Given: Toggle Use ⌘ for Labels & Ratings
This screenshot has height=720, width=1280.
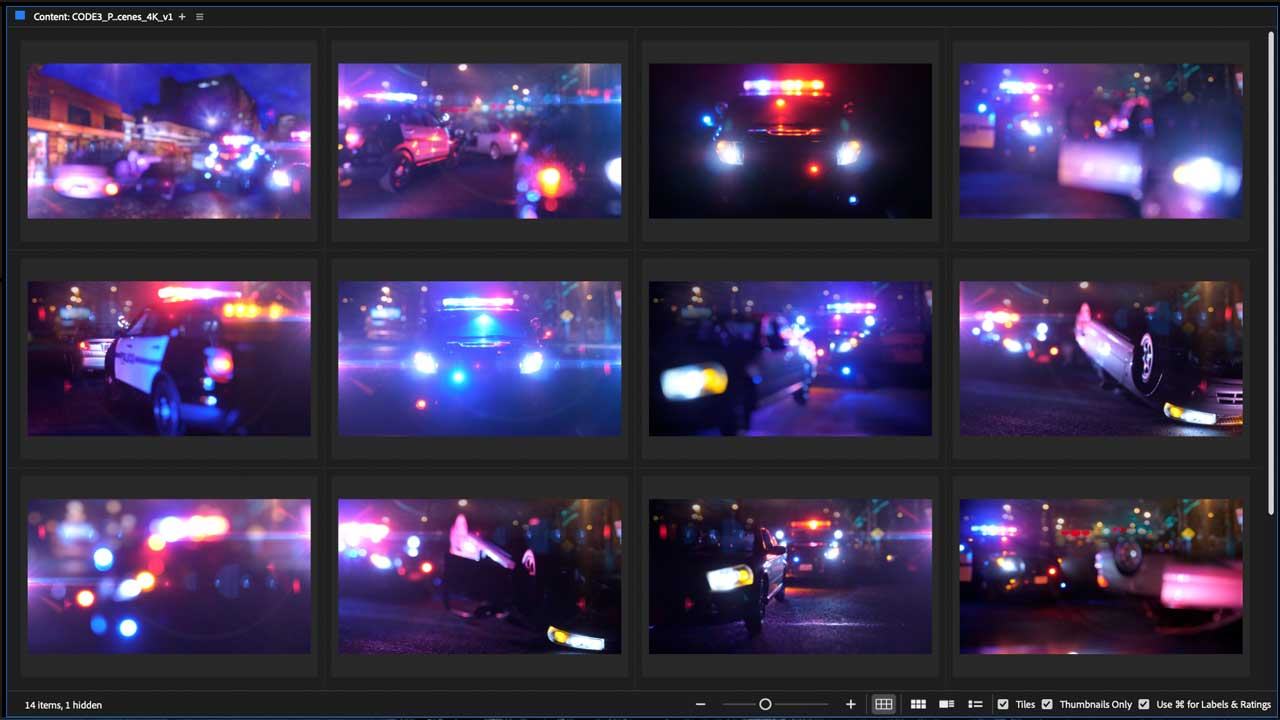Looking at the screenshot, I should (1144, 705).
